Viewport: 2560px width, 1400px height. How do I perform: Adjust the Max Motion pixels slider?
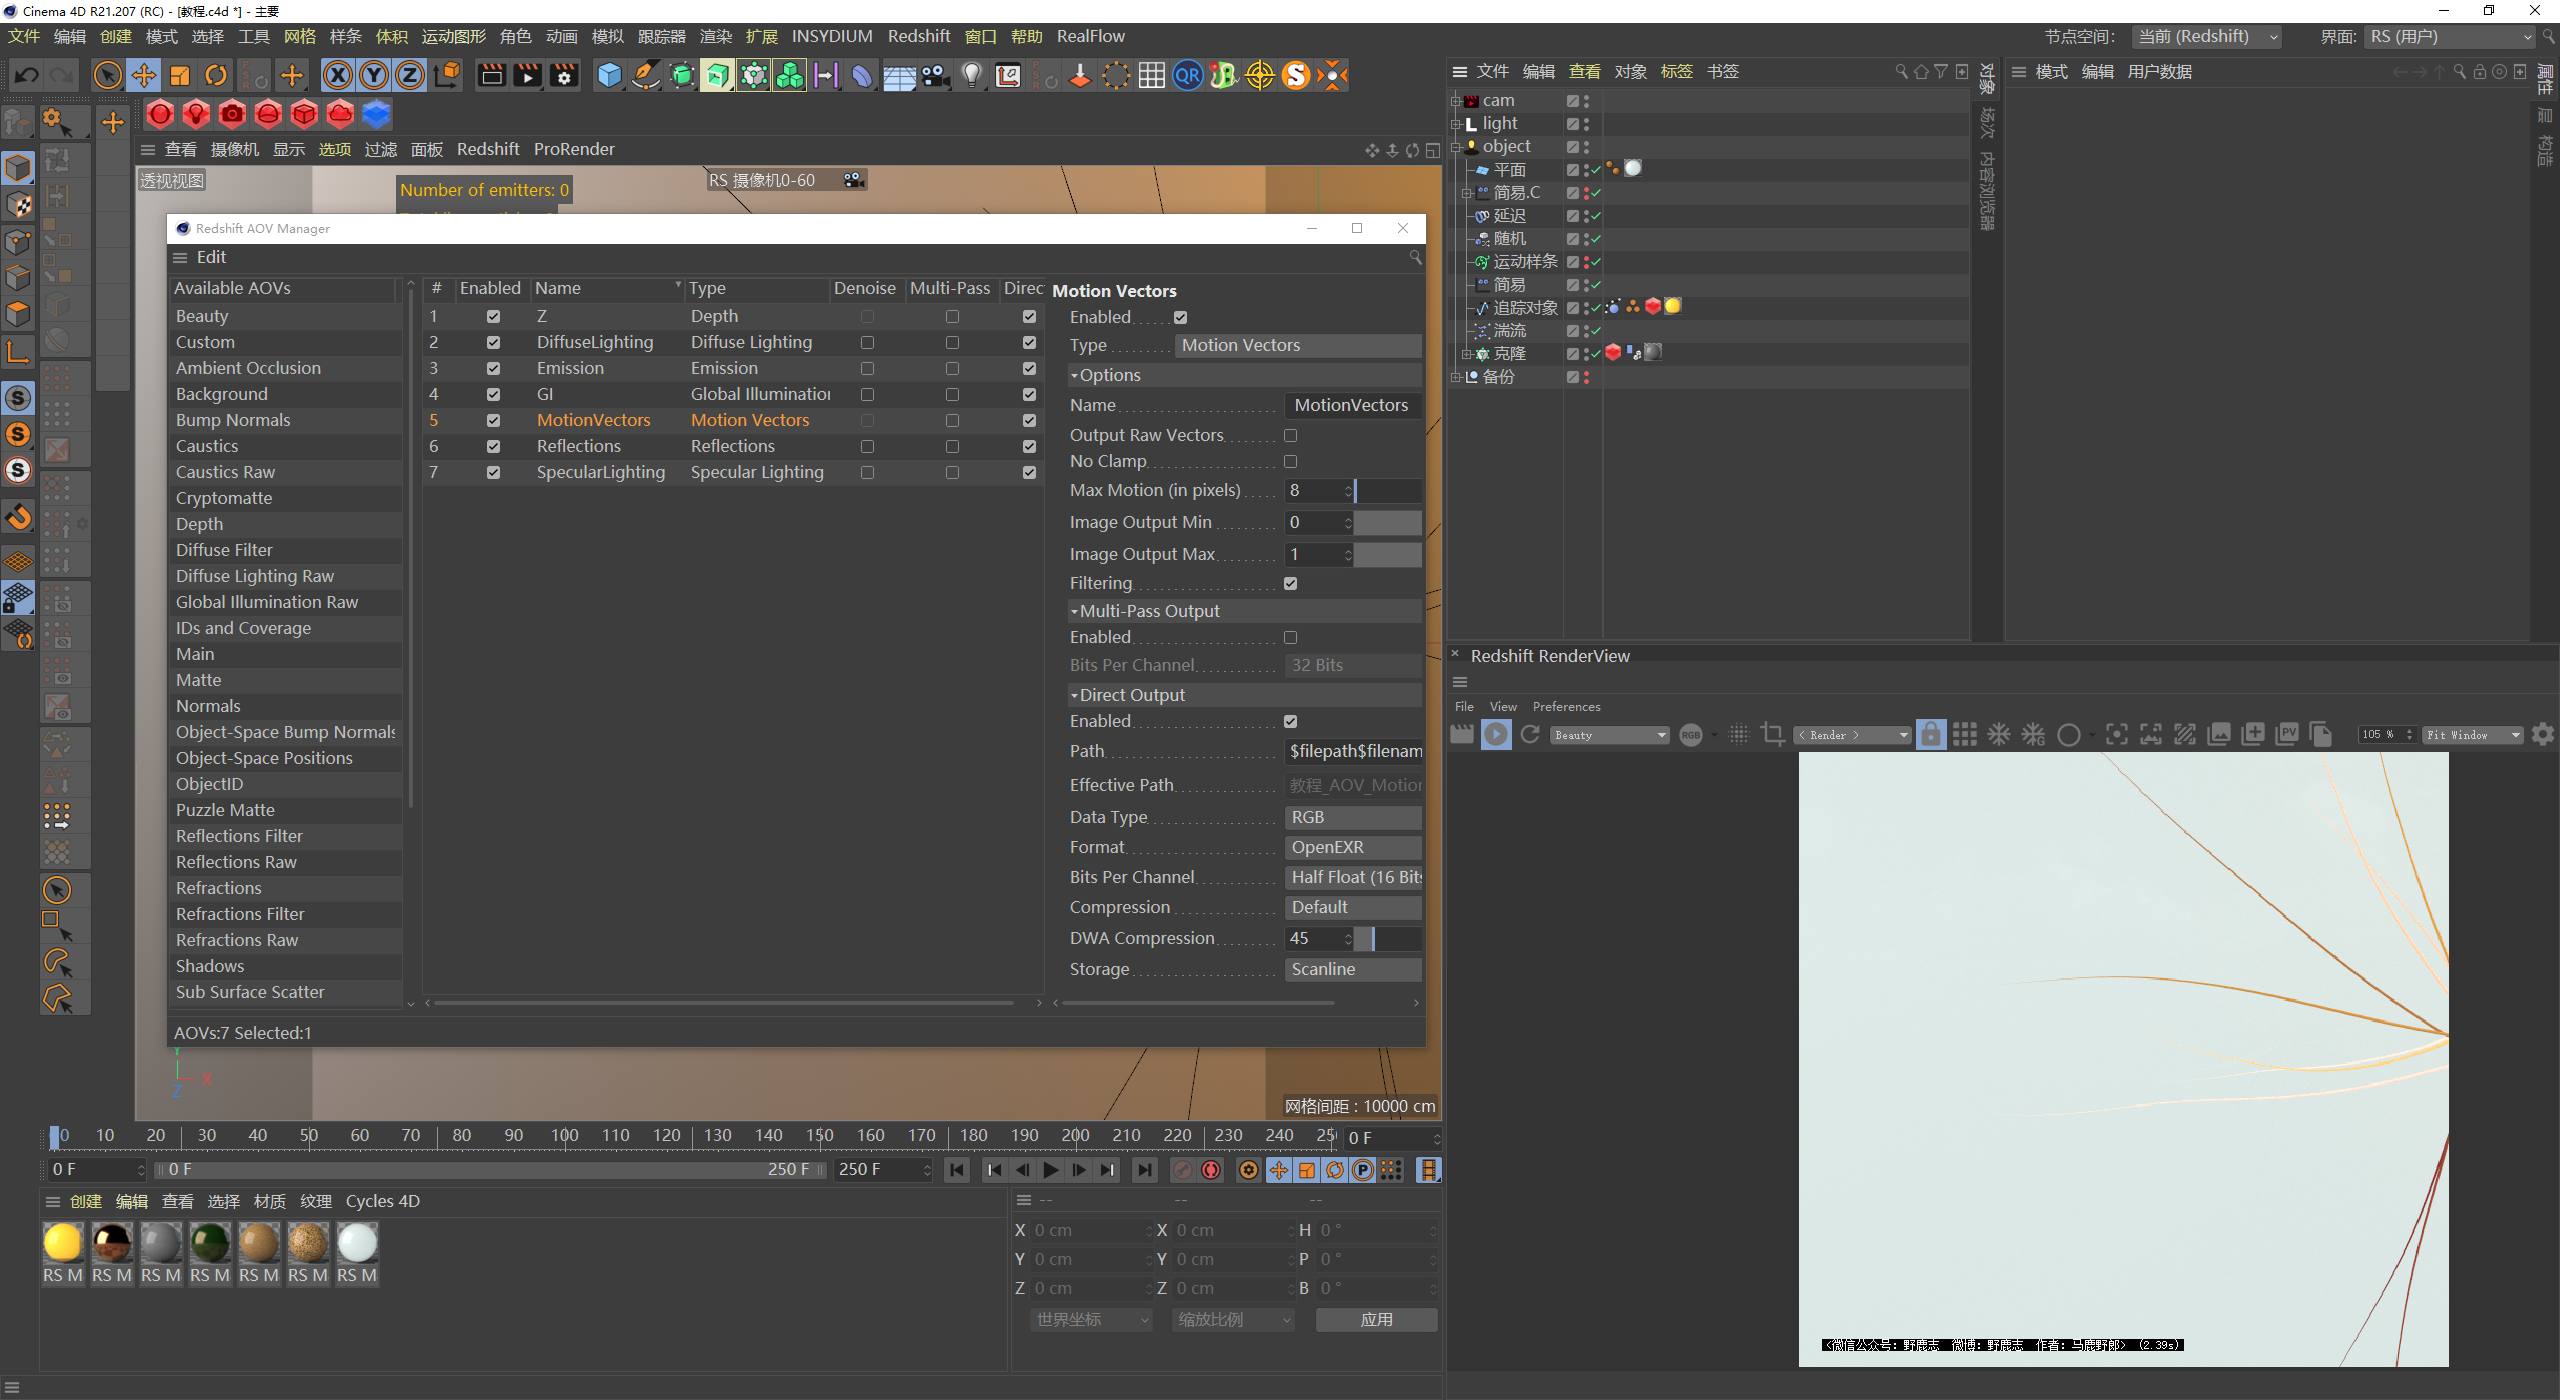pos(1388,490)
